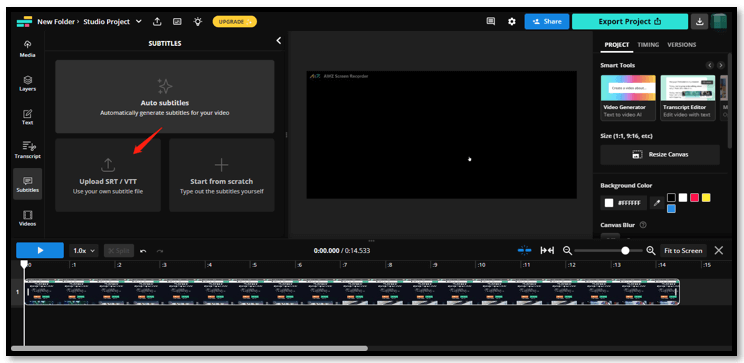Go to next Smart Tools arrow
The height and width of the screenshot is (363, 744).
(721, 65)
